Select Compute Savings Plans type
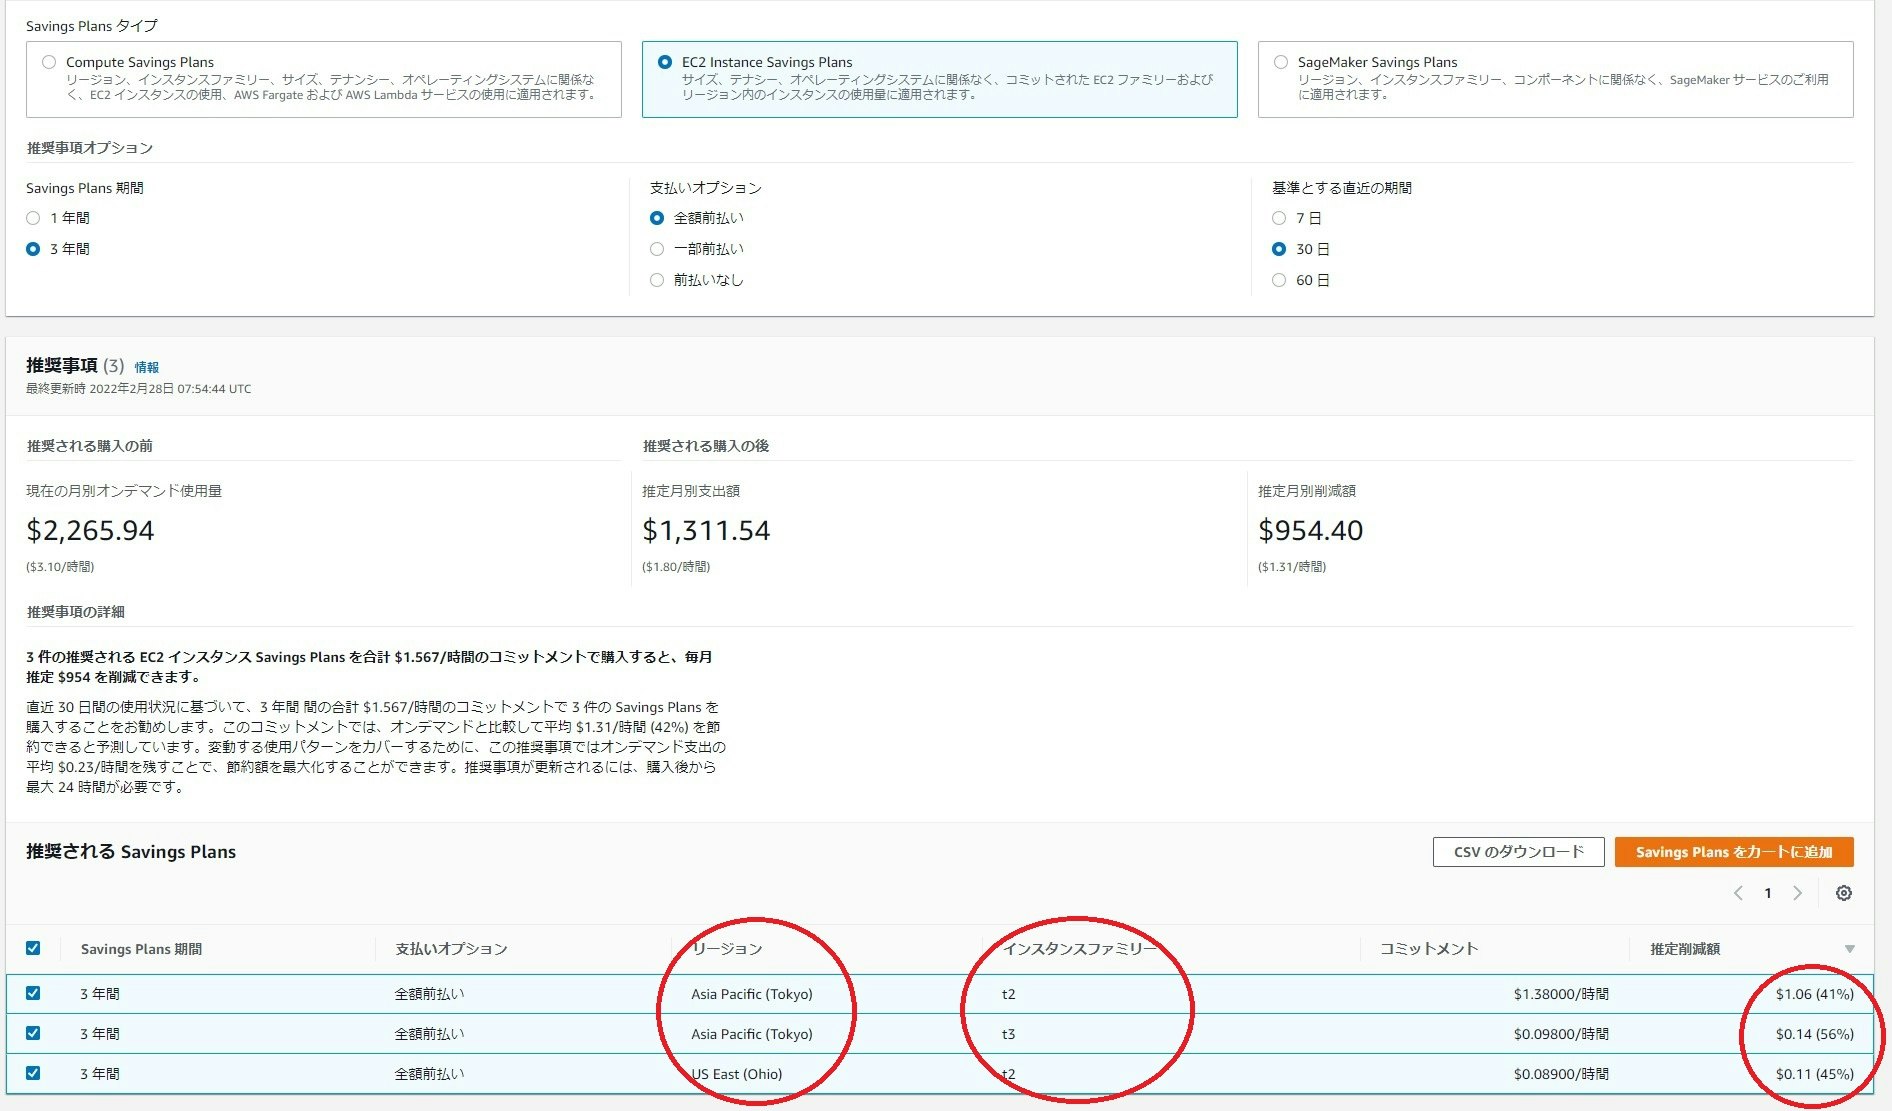This screenshot has height=1111, width=1892. (x=49, y=62)
